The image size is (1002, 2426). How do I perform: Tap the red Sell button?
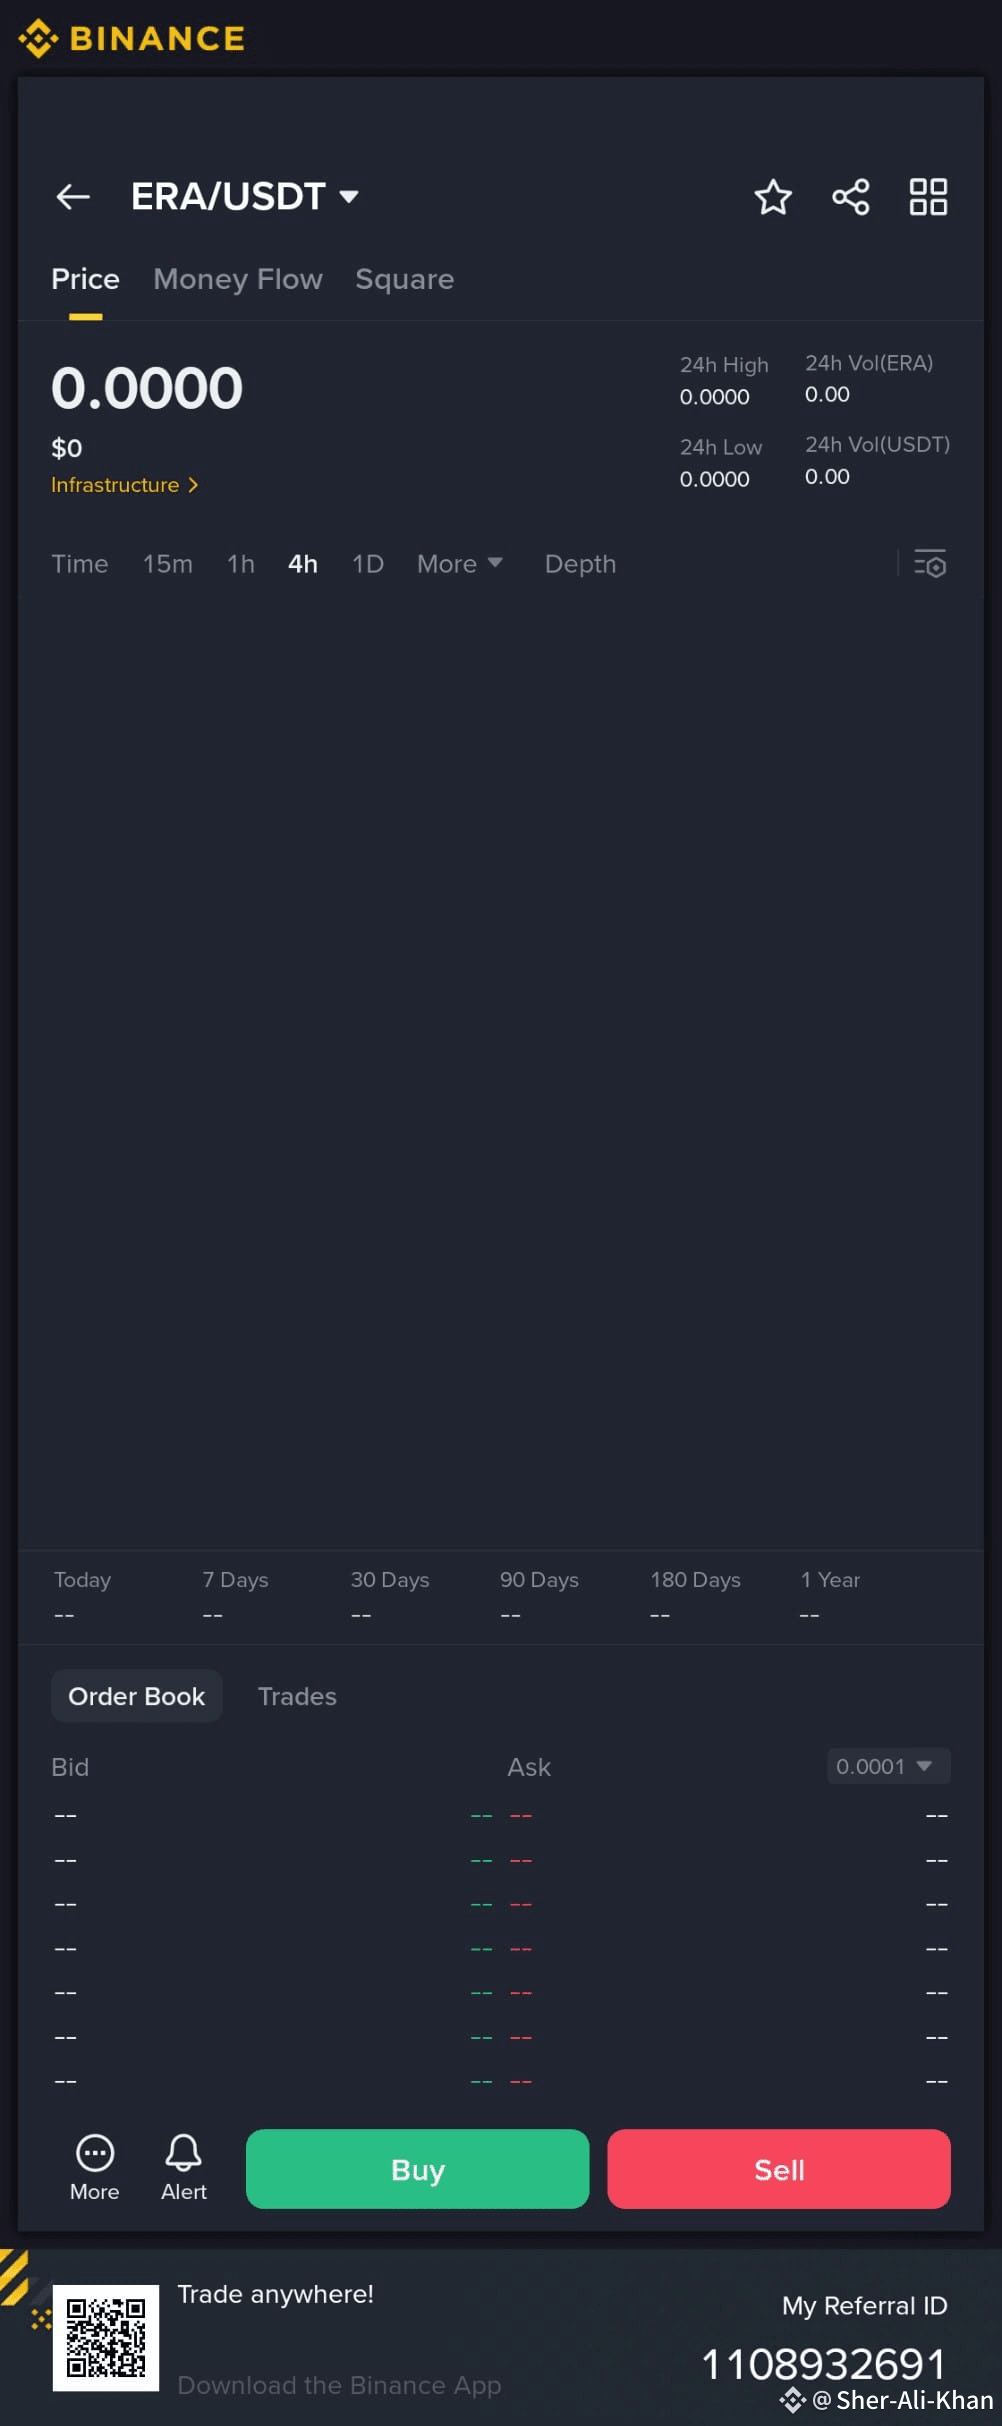pos(779,2168)
